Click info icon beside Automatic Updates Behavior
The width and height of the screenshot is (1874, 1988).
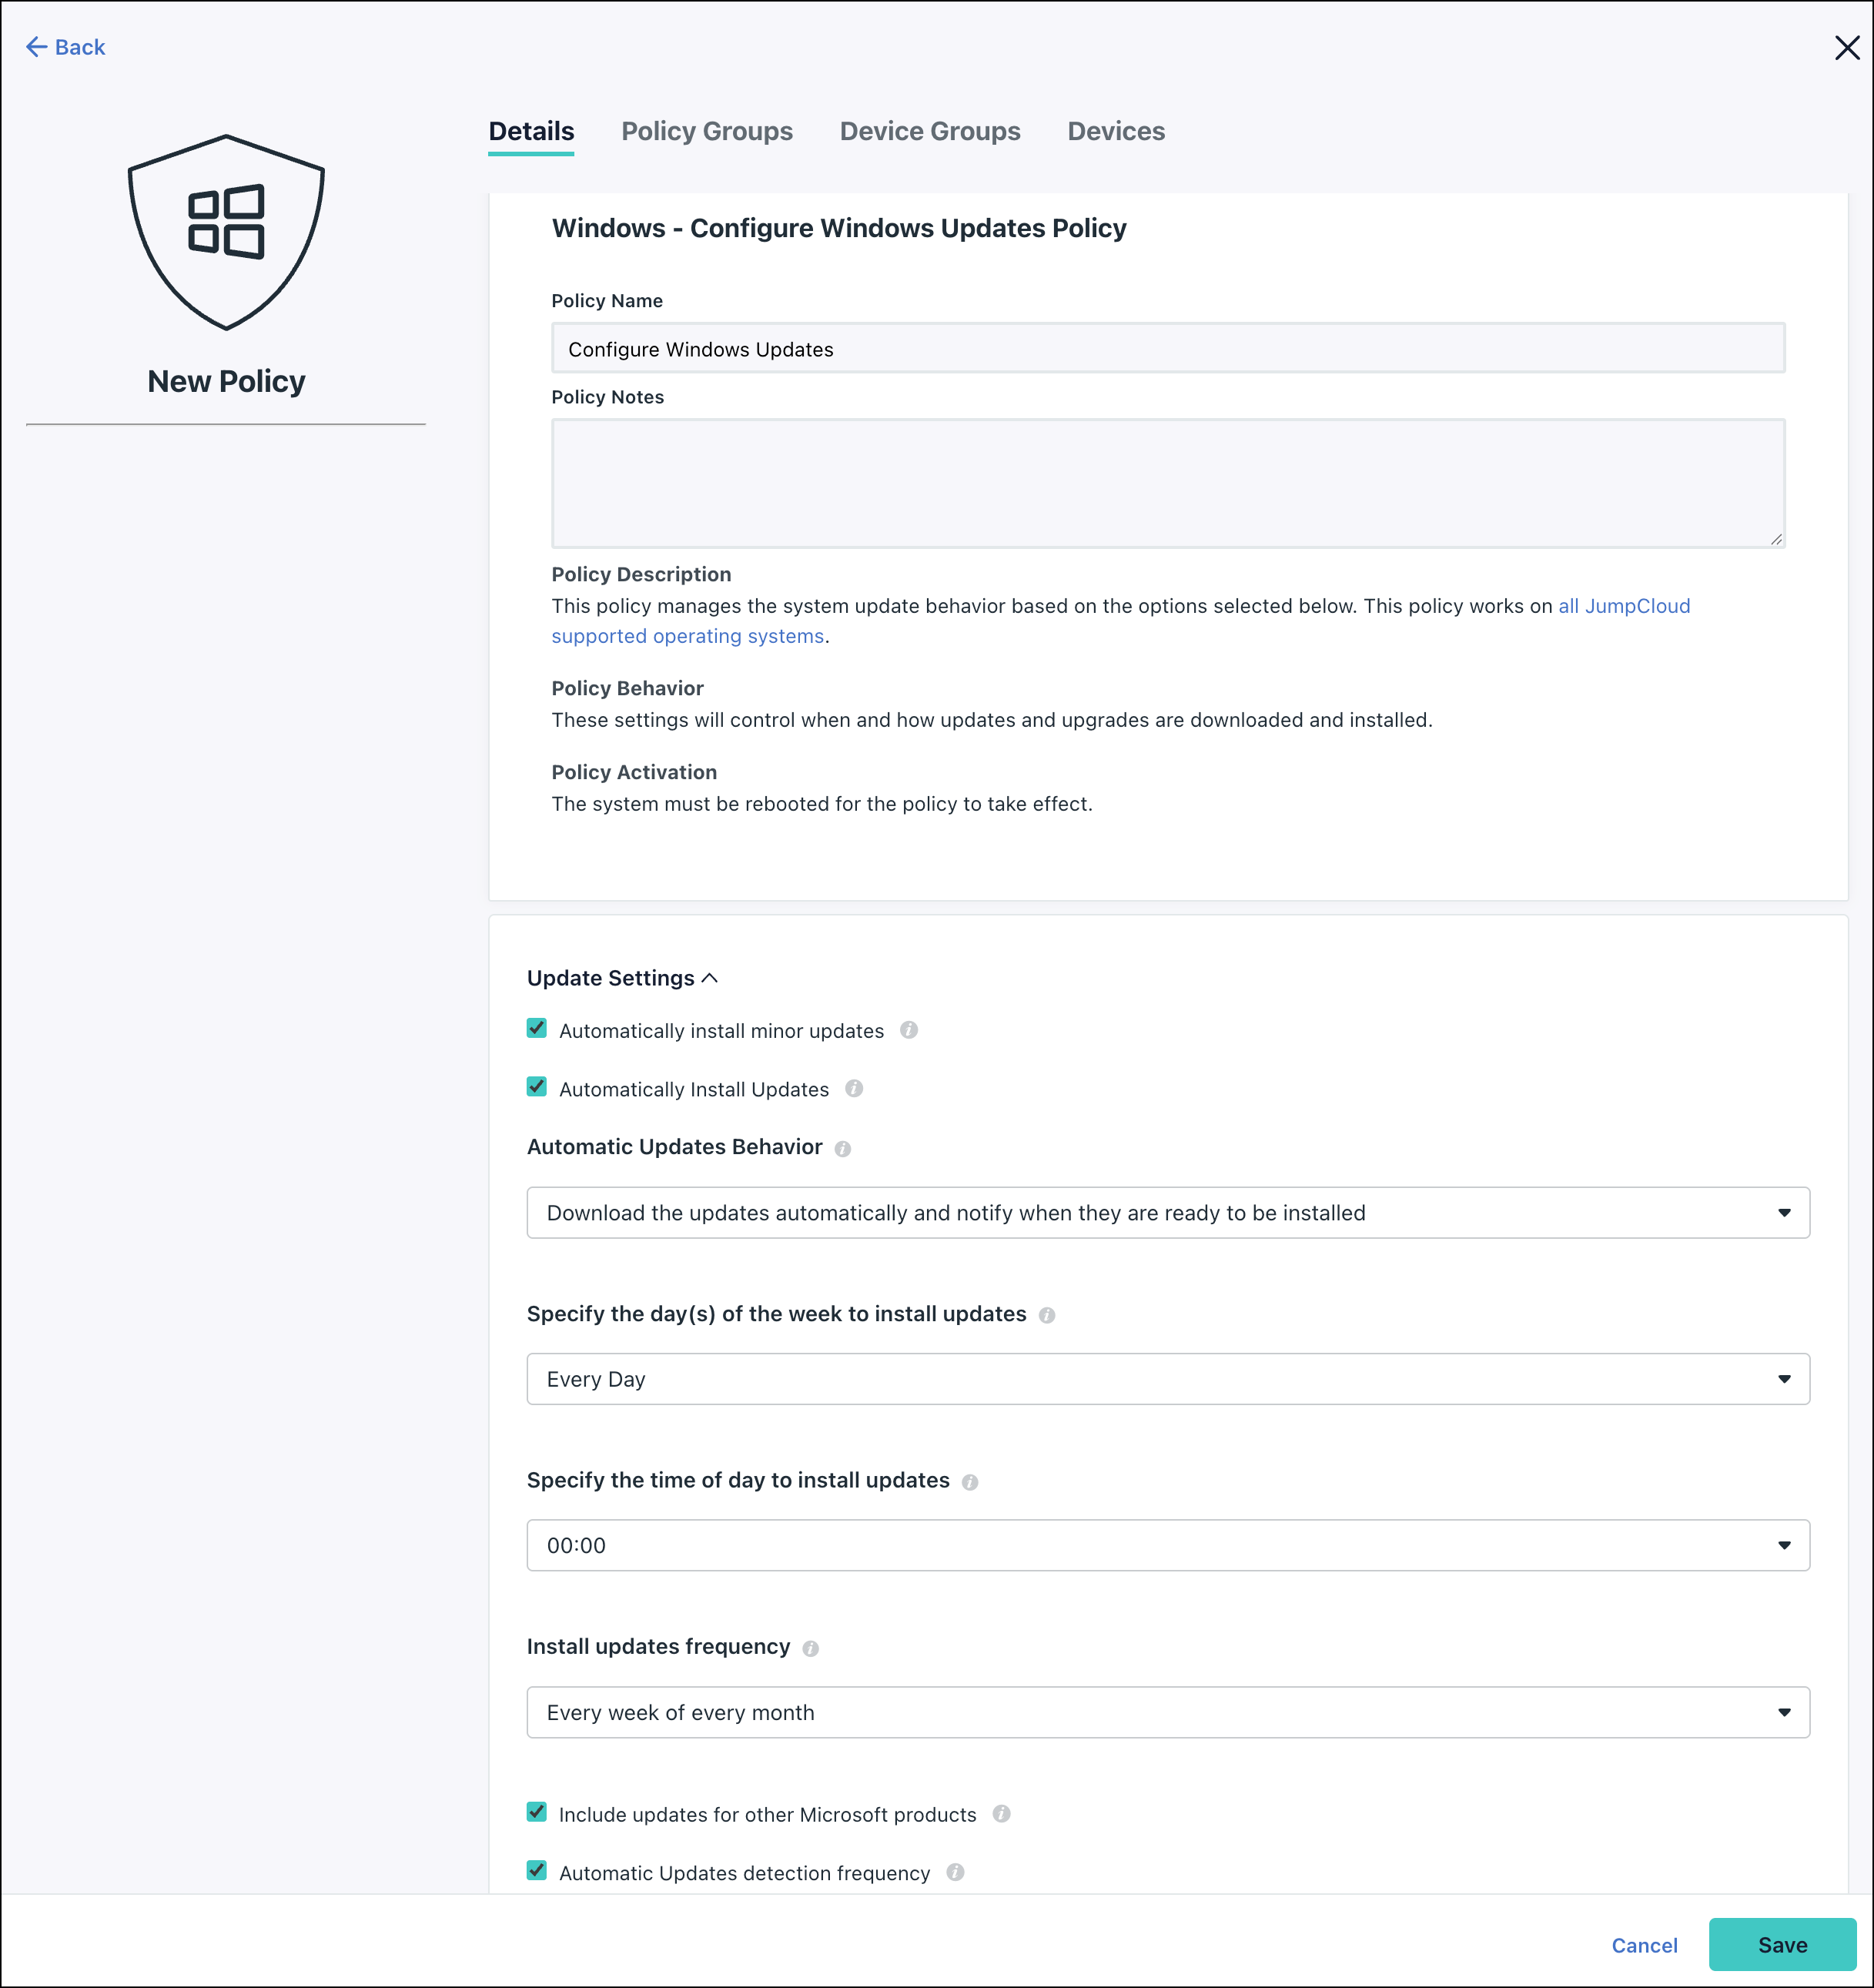point(842,1148)
